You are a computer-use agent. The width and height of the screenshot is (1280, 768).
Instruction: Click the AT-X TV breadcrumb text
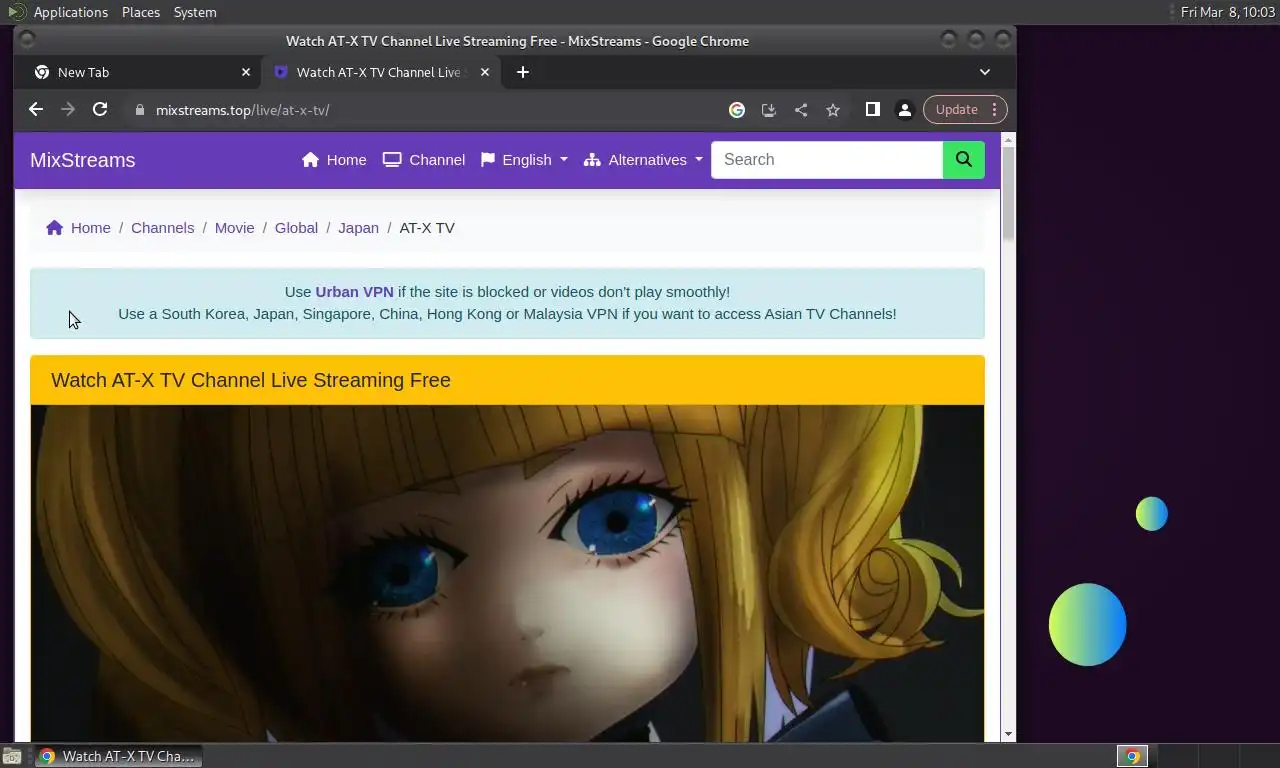[x=427, y=228]
